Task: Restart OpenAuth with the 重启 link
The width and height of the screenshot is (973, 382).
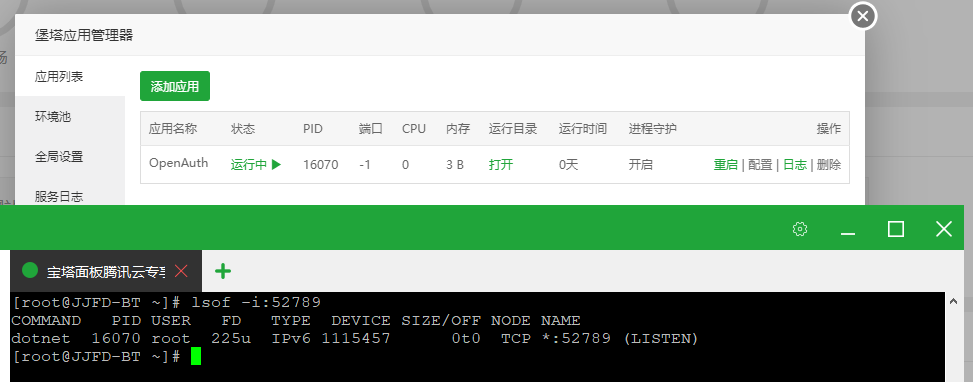Action: tap(725, 164)
